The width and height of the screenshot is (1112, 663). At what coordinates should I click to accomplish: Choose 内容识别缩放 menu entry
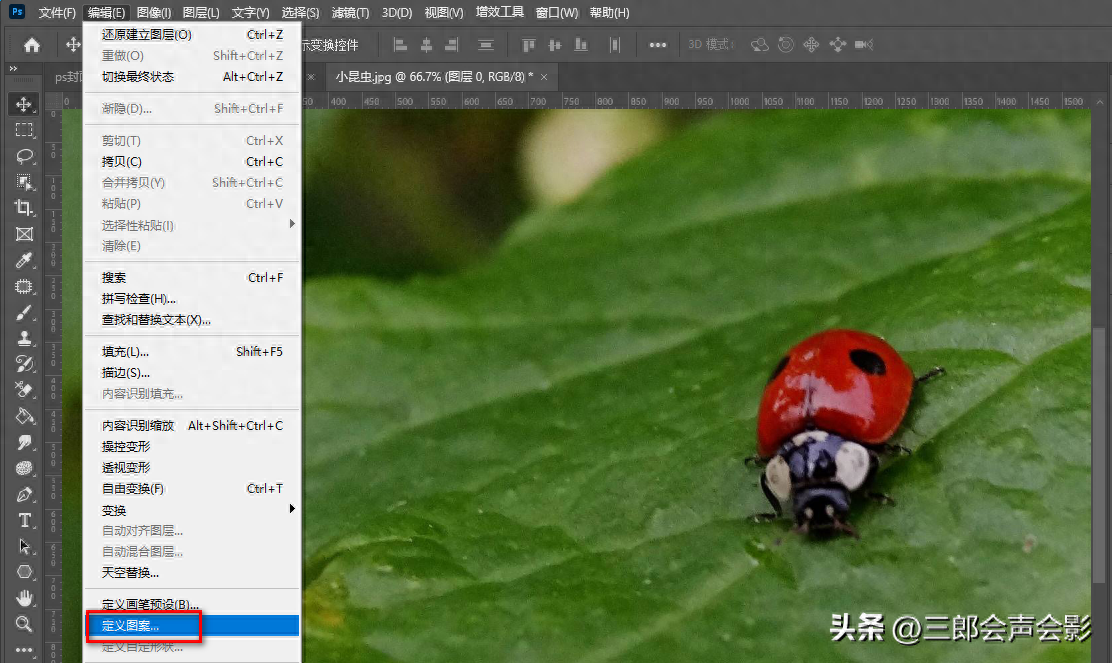pyautogui.click(x=192, y=425)
